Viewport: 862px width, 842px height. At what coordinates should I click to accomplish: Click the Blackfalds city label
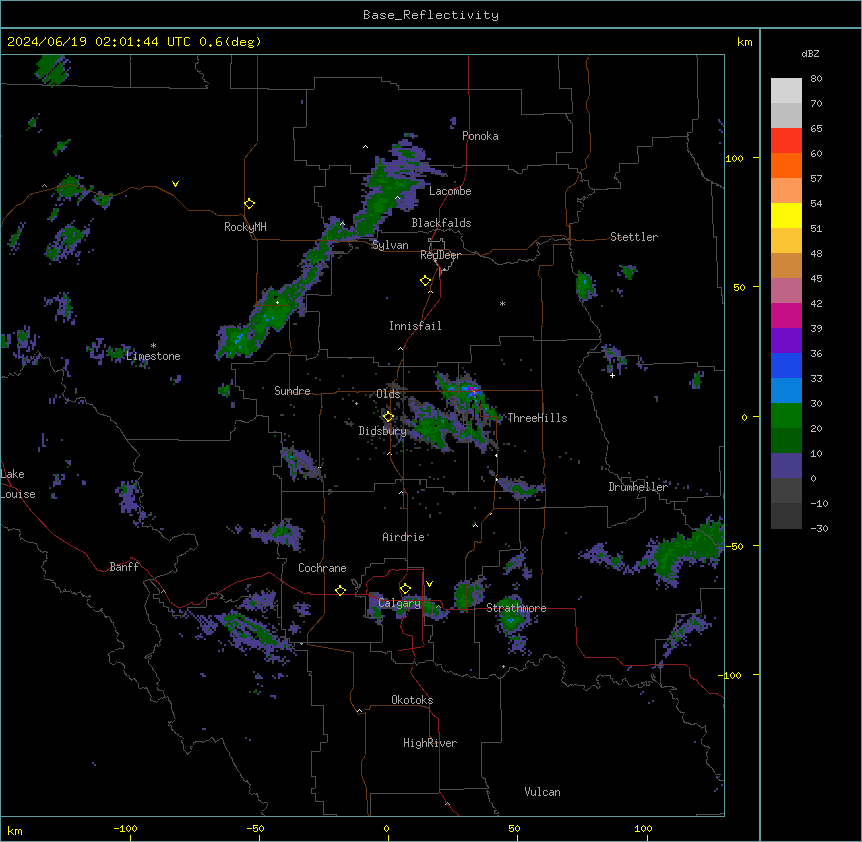(441, 223)
